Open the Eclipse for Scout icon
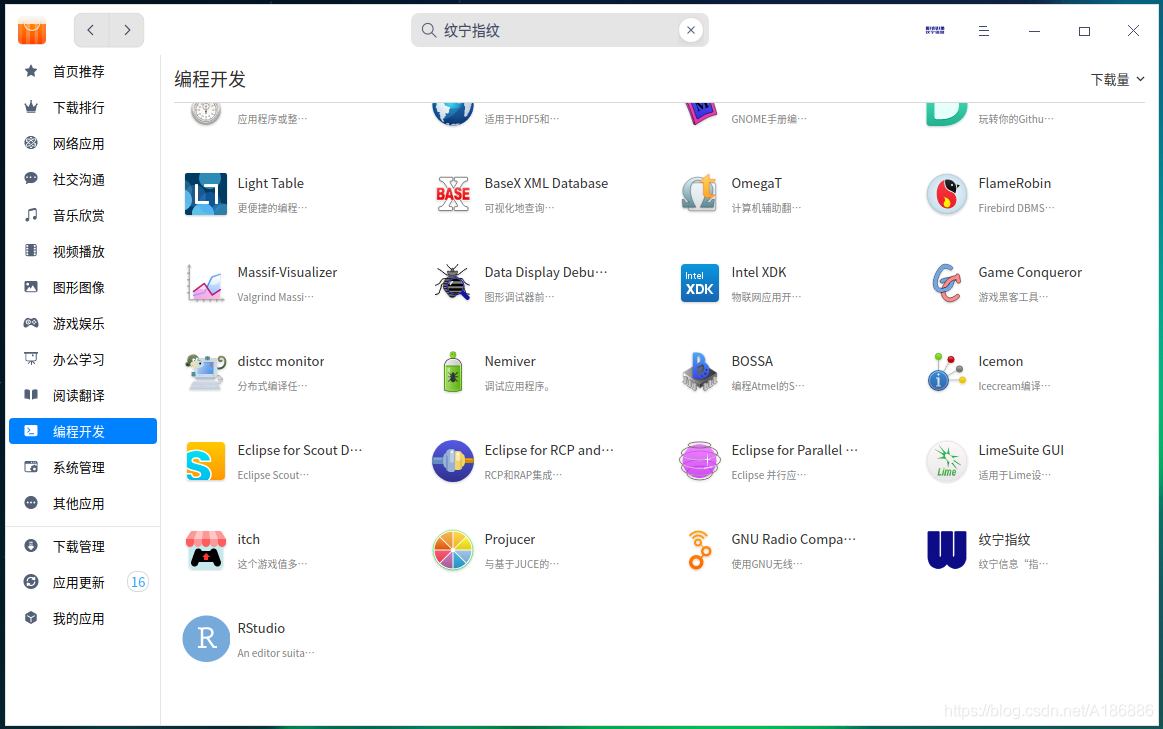This screenshot has width=1163, height=729. [205, 461]
